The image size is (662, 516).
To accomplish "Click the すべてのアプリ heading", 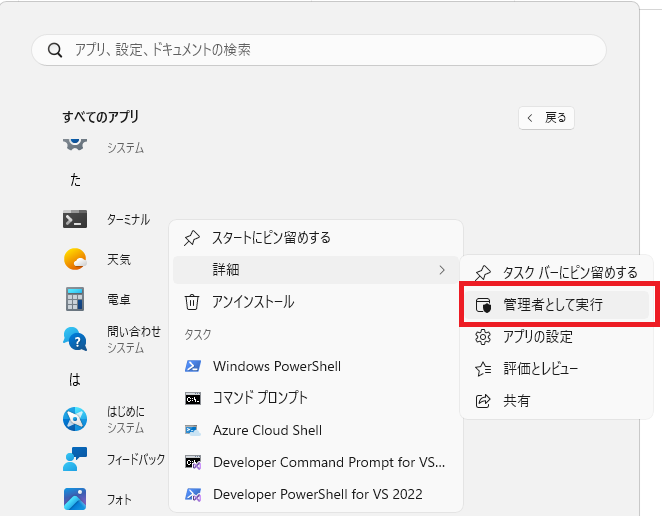I will (100, 117).
